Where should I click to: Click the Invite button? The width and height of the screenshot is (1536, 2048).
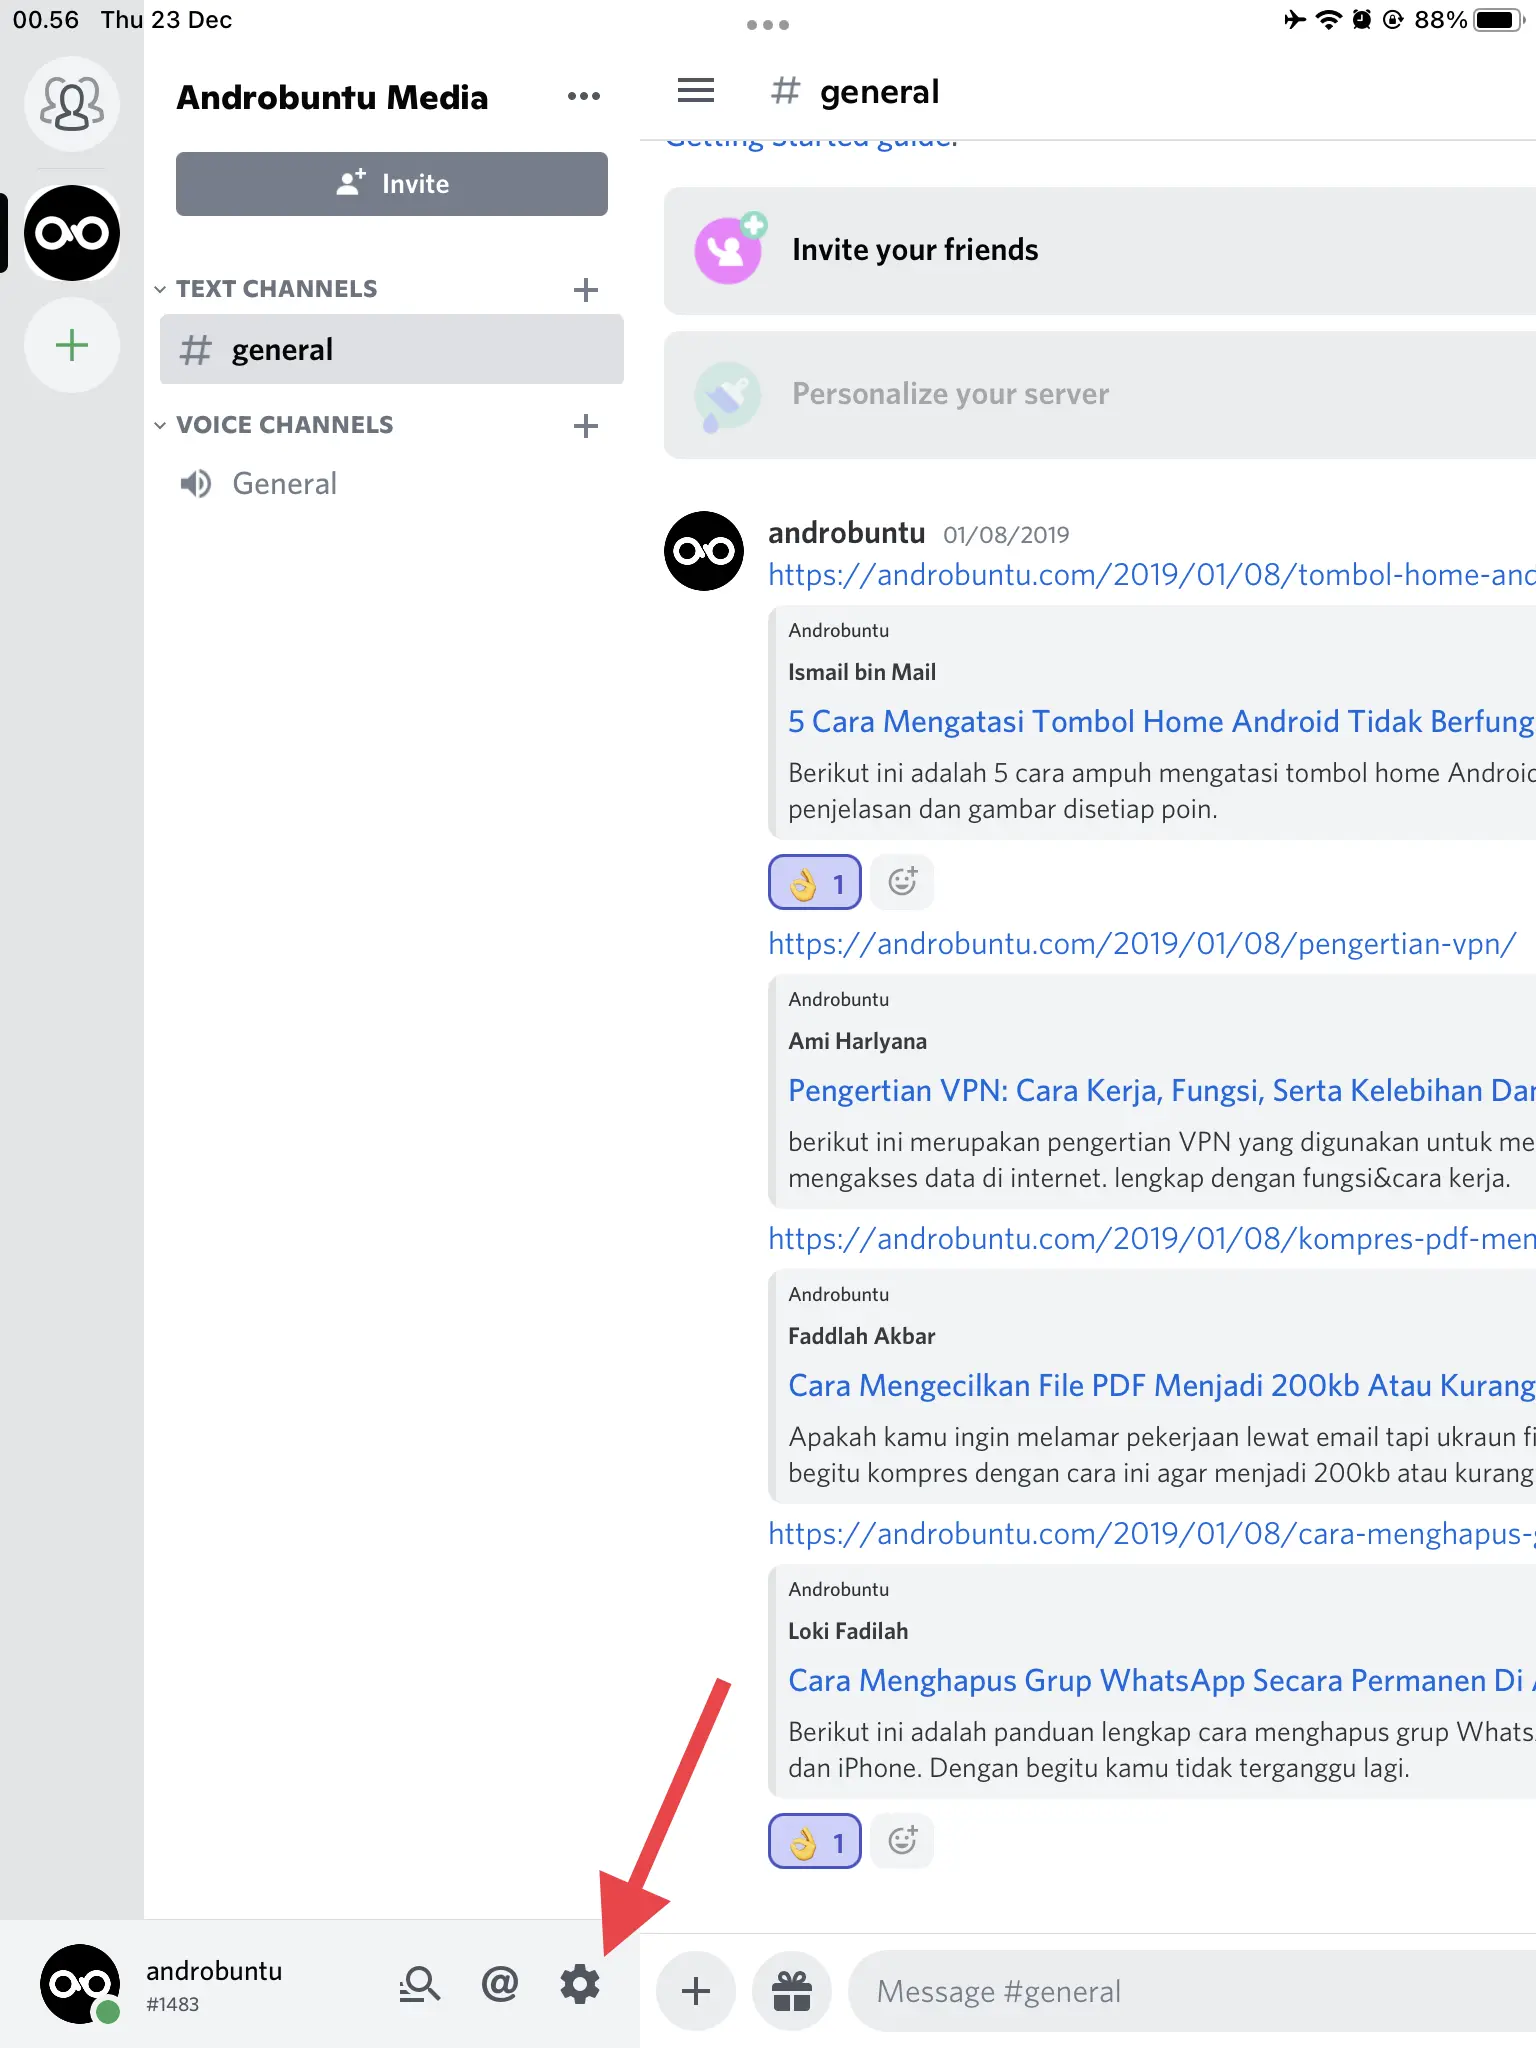(x=392, y=184)
